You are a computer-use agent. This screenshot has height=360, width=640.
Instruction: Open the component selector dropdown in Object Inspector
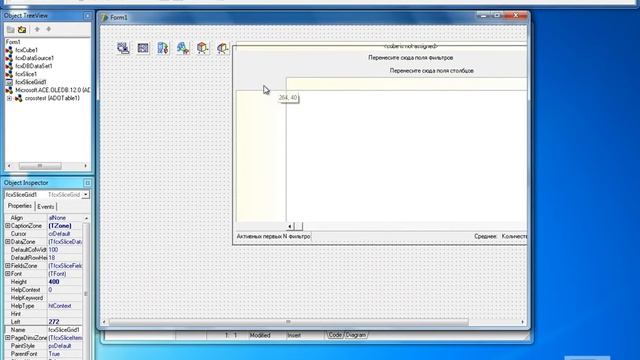[x=85, y=195]
